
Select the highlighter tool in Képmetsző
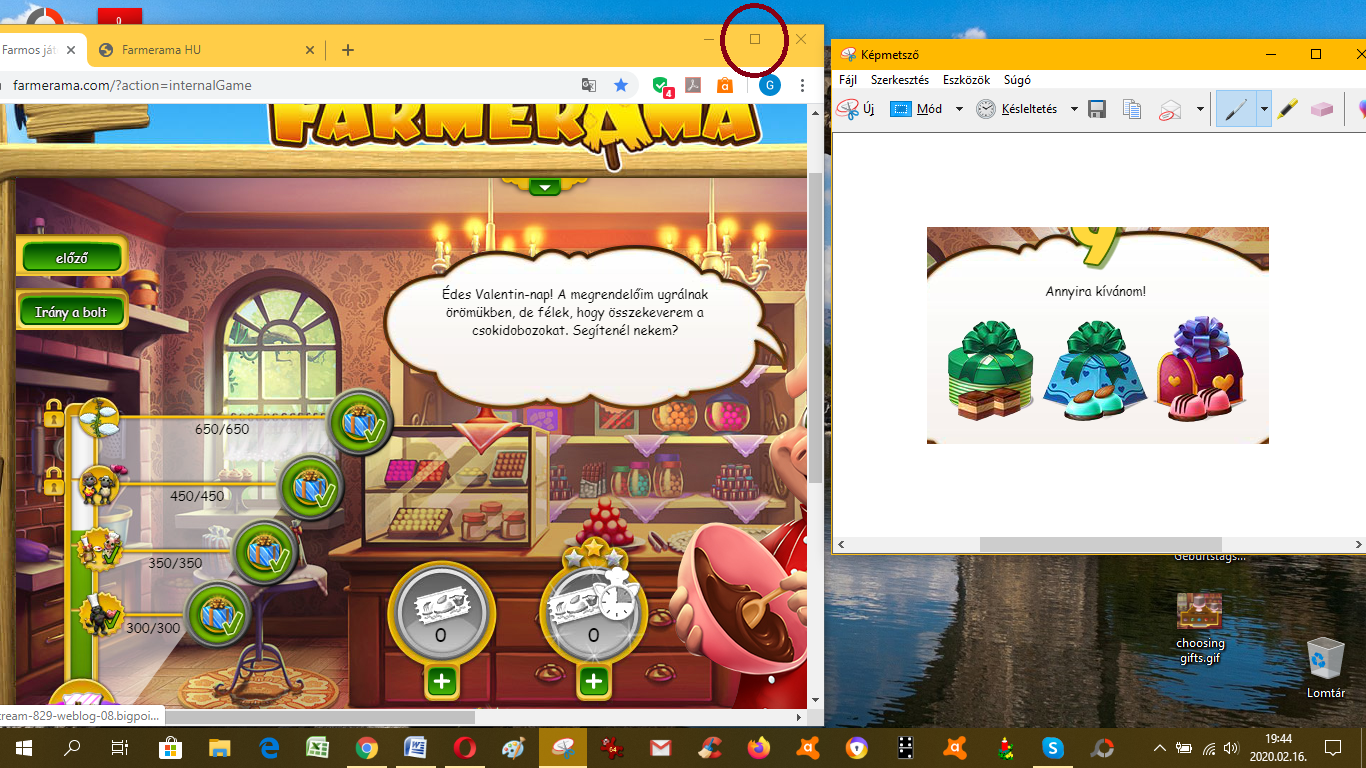coord(1288,109)
